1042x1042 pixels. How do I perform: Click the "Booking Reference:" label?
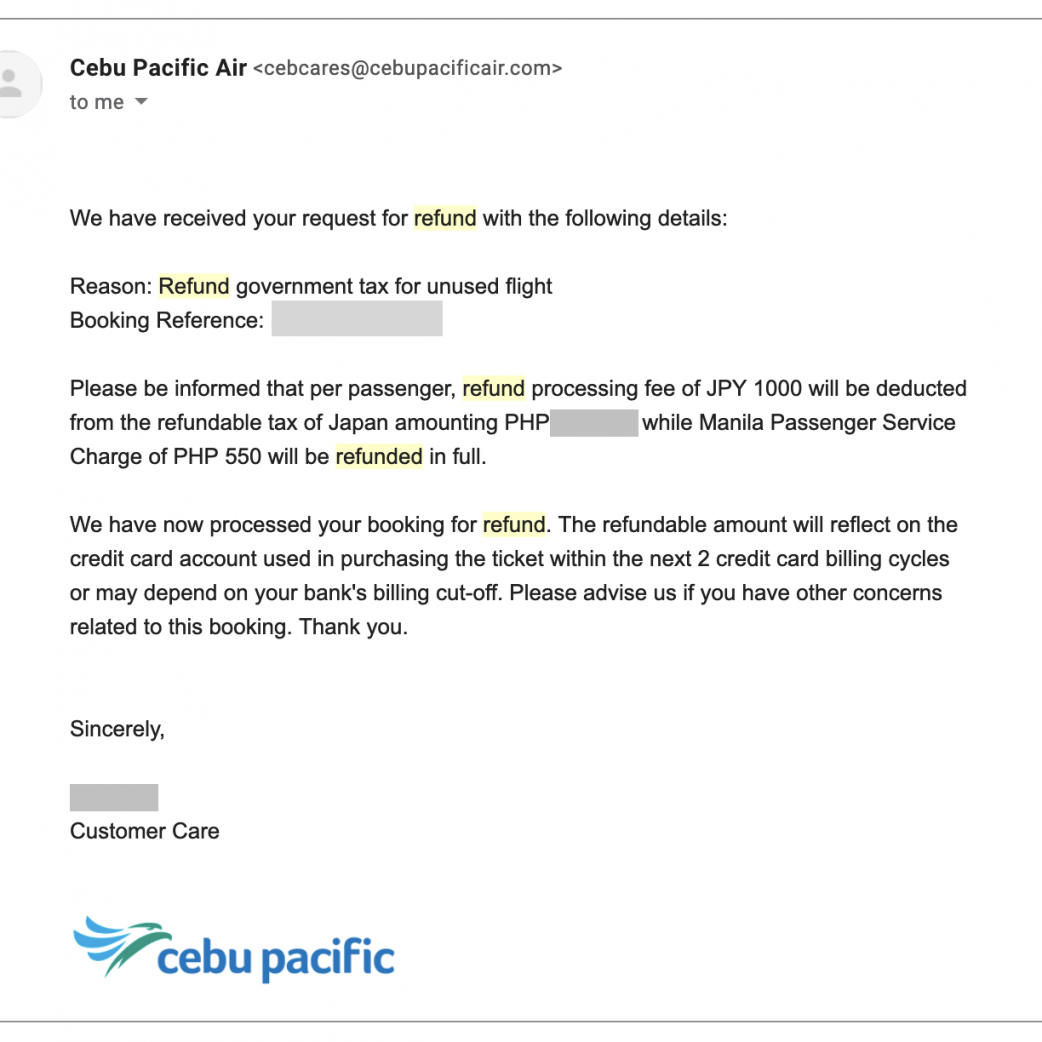coord(167,320)
